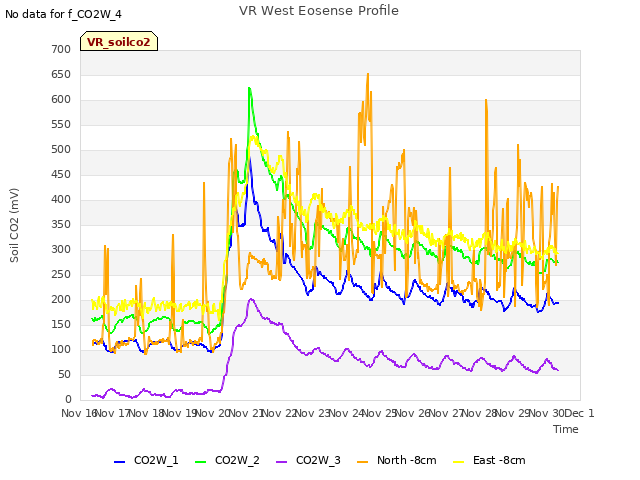Click the Nov 26 x-axis date label
The image size is (640, 480).
(413, 413)
